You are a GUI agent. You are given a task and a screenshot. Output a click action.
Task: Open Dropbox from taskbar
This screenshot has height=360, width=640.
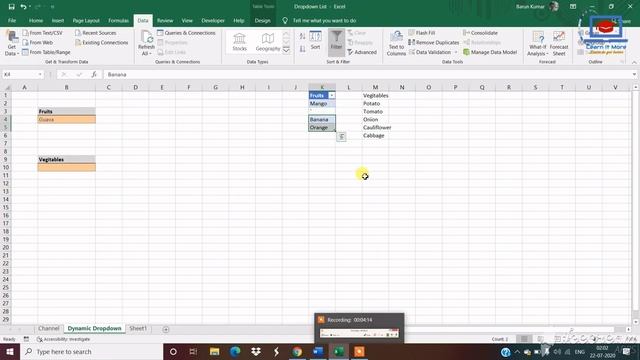pos(256,351)
